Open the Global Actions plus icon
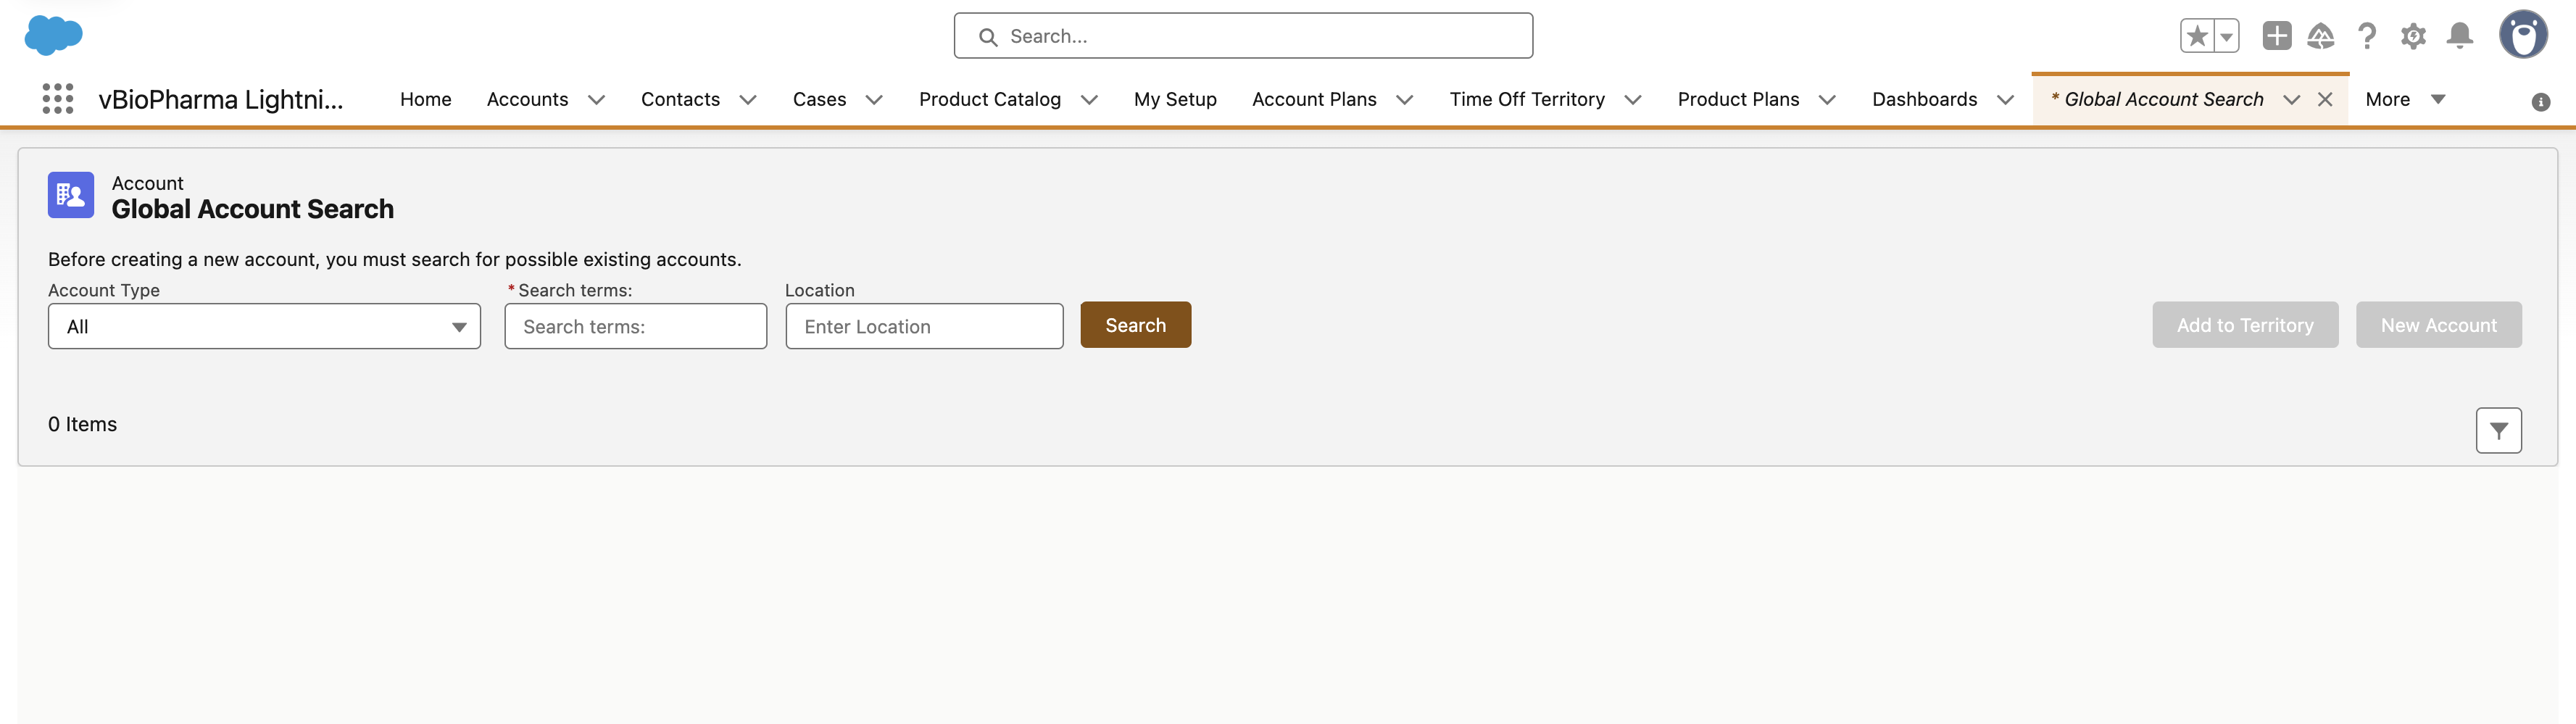Viewport: 2576px width, 724px height. coord(2276,36)
